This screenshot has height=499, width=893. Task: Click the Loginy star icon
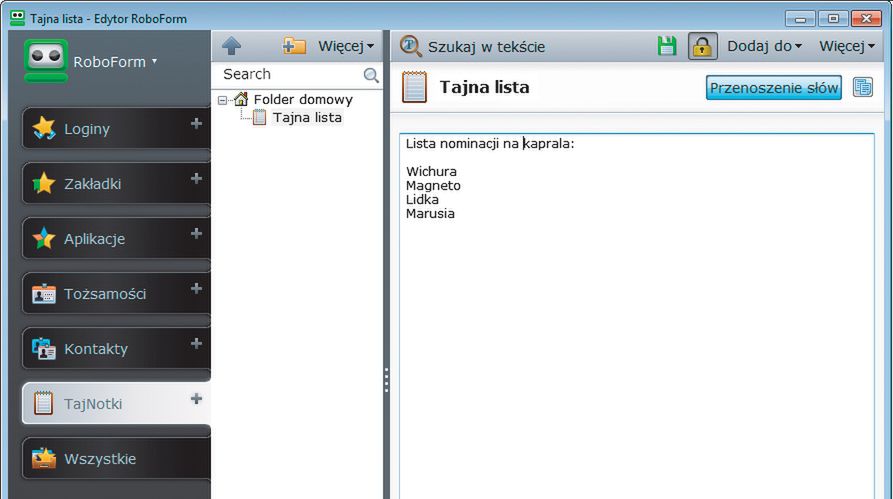pyautogui.click(x=44, y=128)
